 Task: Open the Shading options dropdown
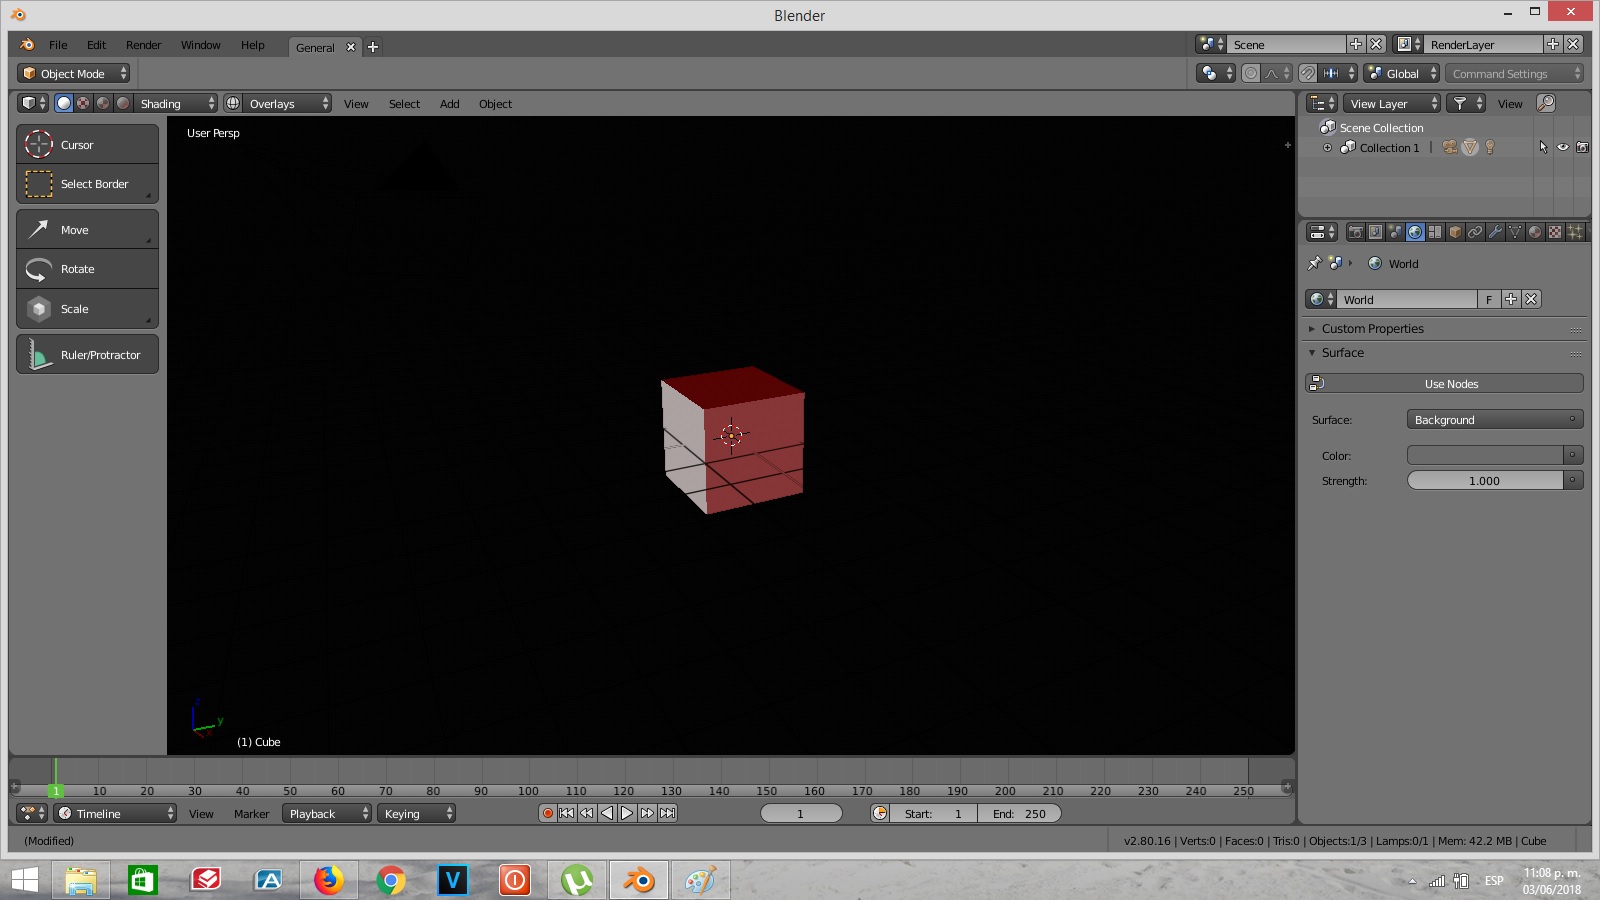[176, 103]
